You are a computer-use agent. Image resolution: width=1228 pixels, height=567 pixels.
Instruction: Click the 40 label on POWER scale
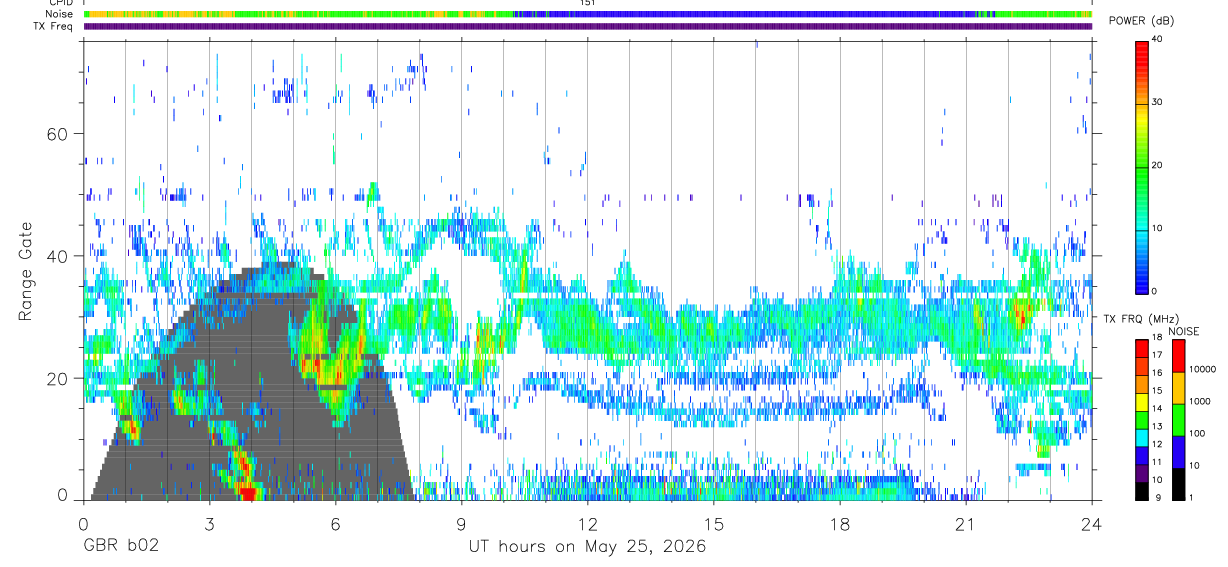point(1159,39)
